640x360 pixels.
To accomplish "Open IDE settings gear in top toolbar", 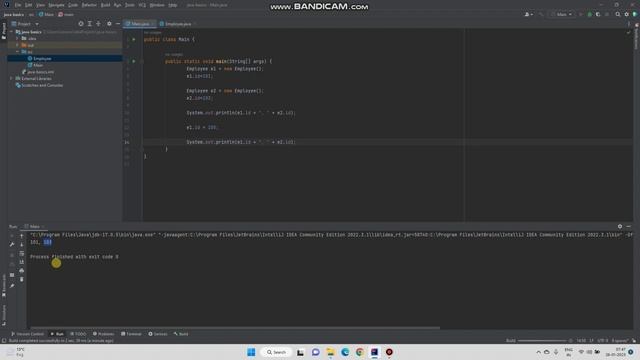I will tap(627, 14).
